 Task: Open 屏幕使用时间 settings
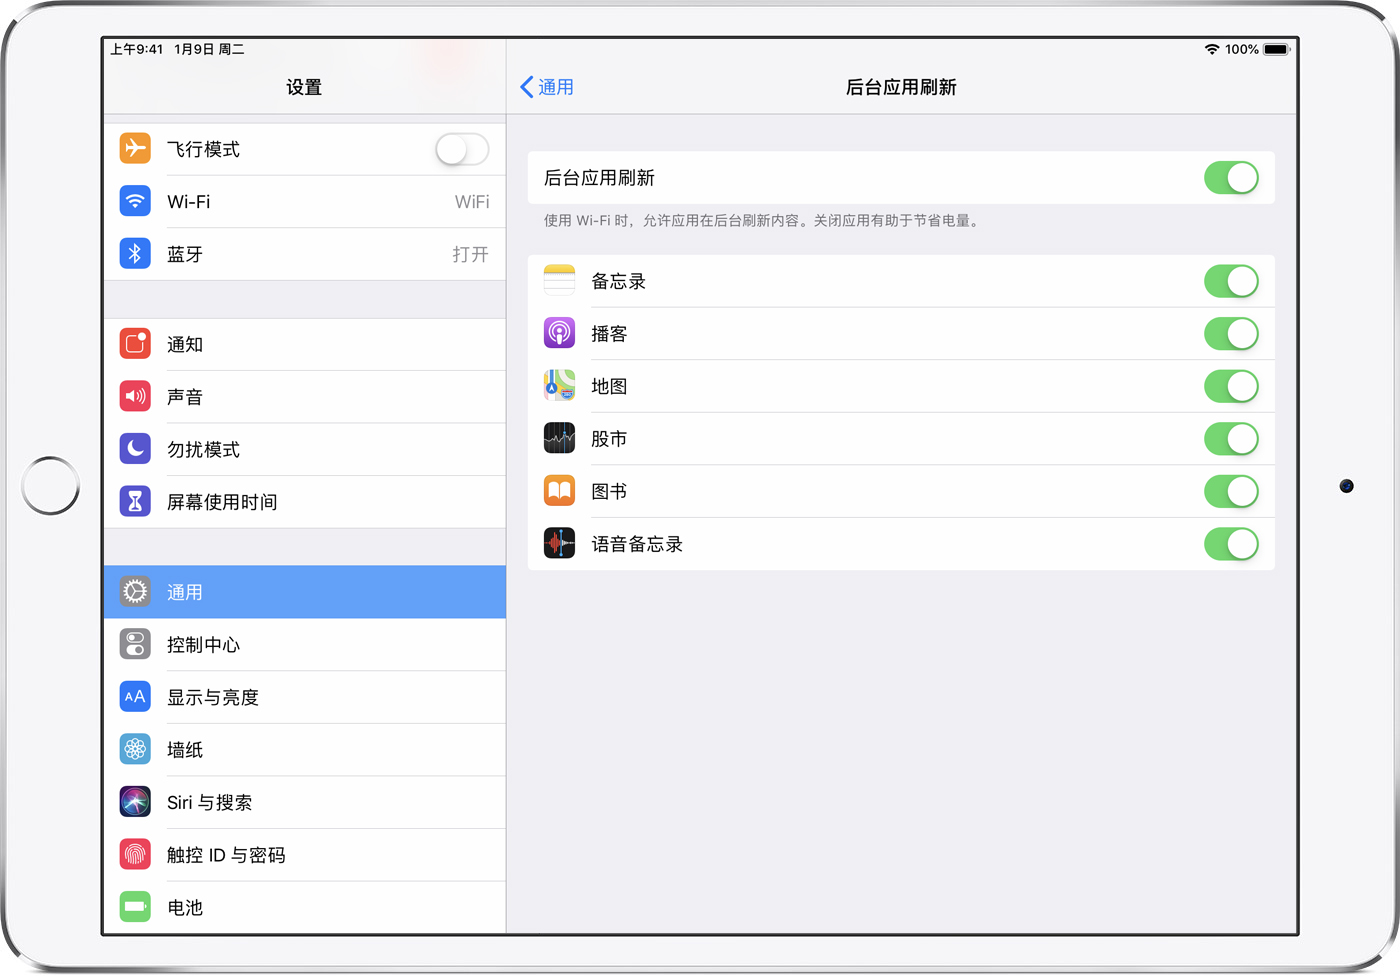[304, 502]
